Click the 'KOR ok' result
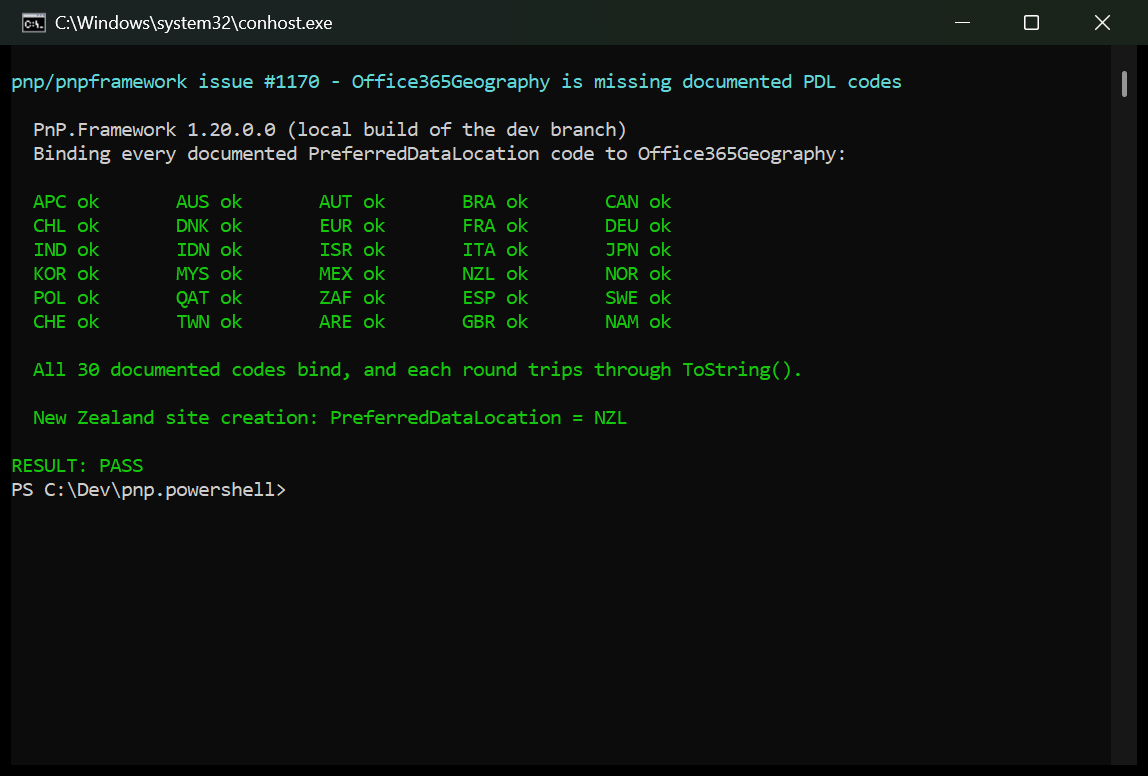The height and width of the screenshot is (776, 1148). point(66,274)
